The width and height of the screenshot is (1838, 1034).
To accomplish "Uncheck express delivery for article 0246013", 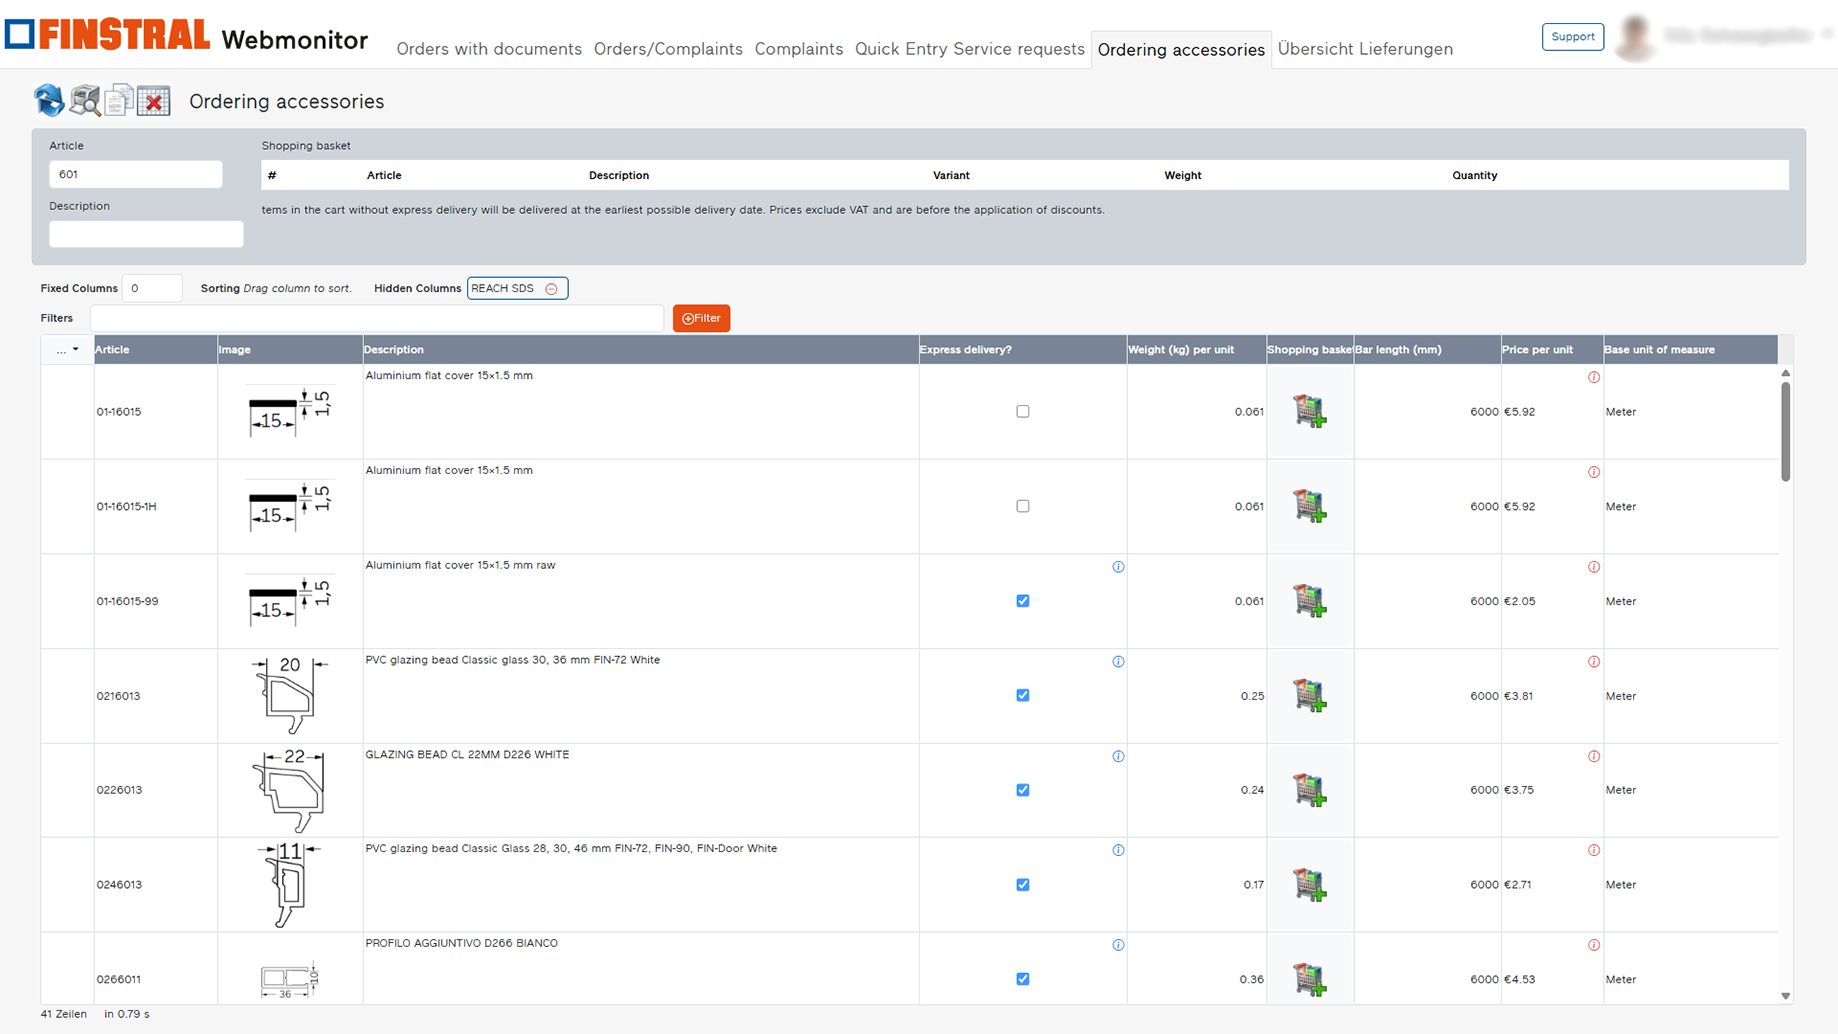I will [1022, 884].
